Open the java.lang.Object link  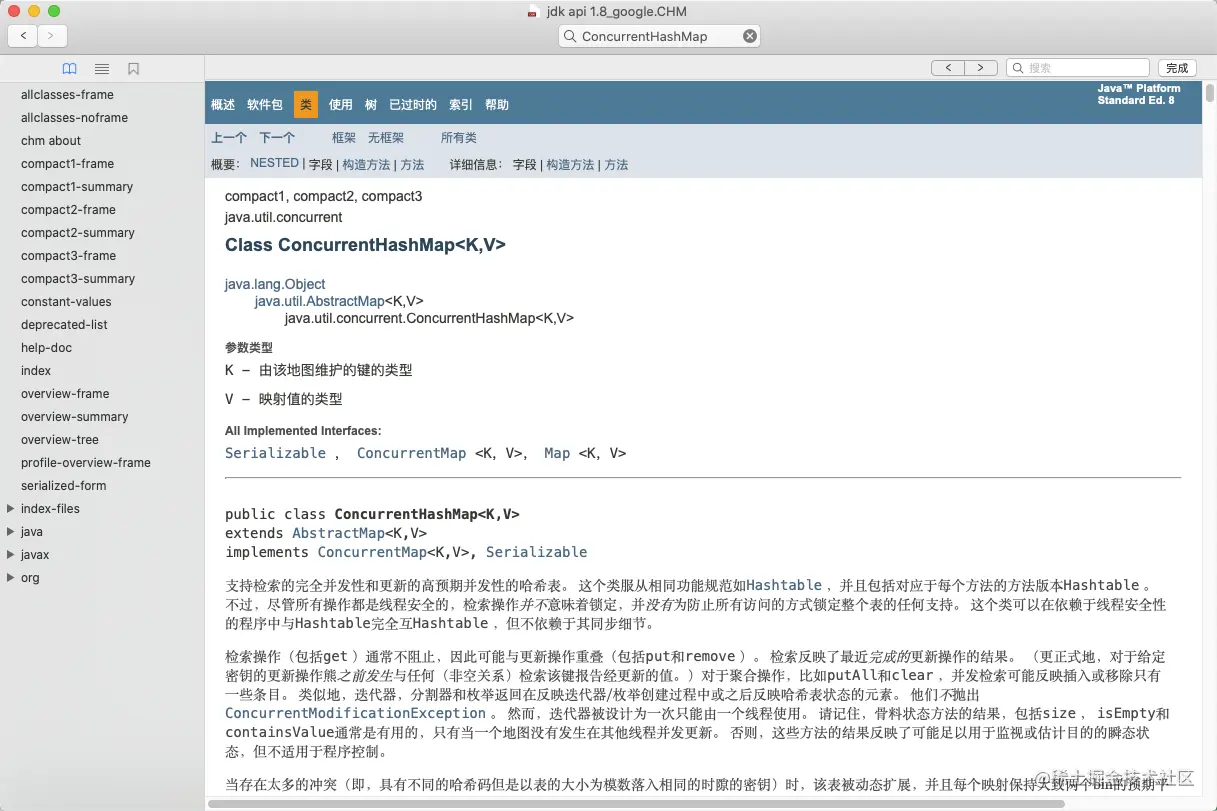point(275,284)
